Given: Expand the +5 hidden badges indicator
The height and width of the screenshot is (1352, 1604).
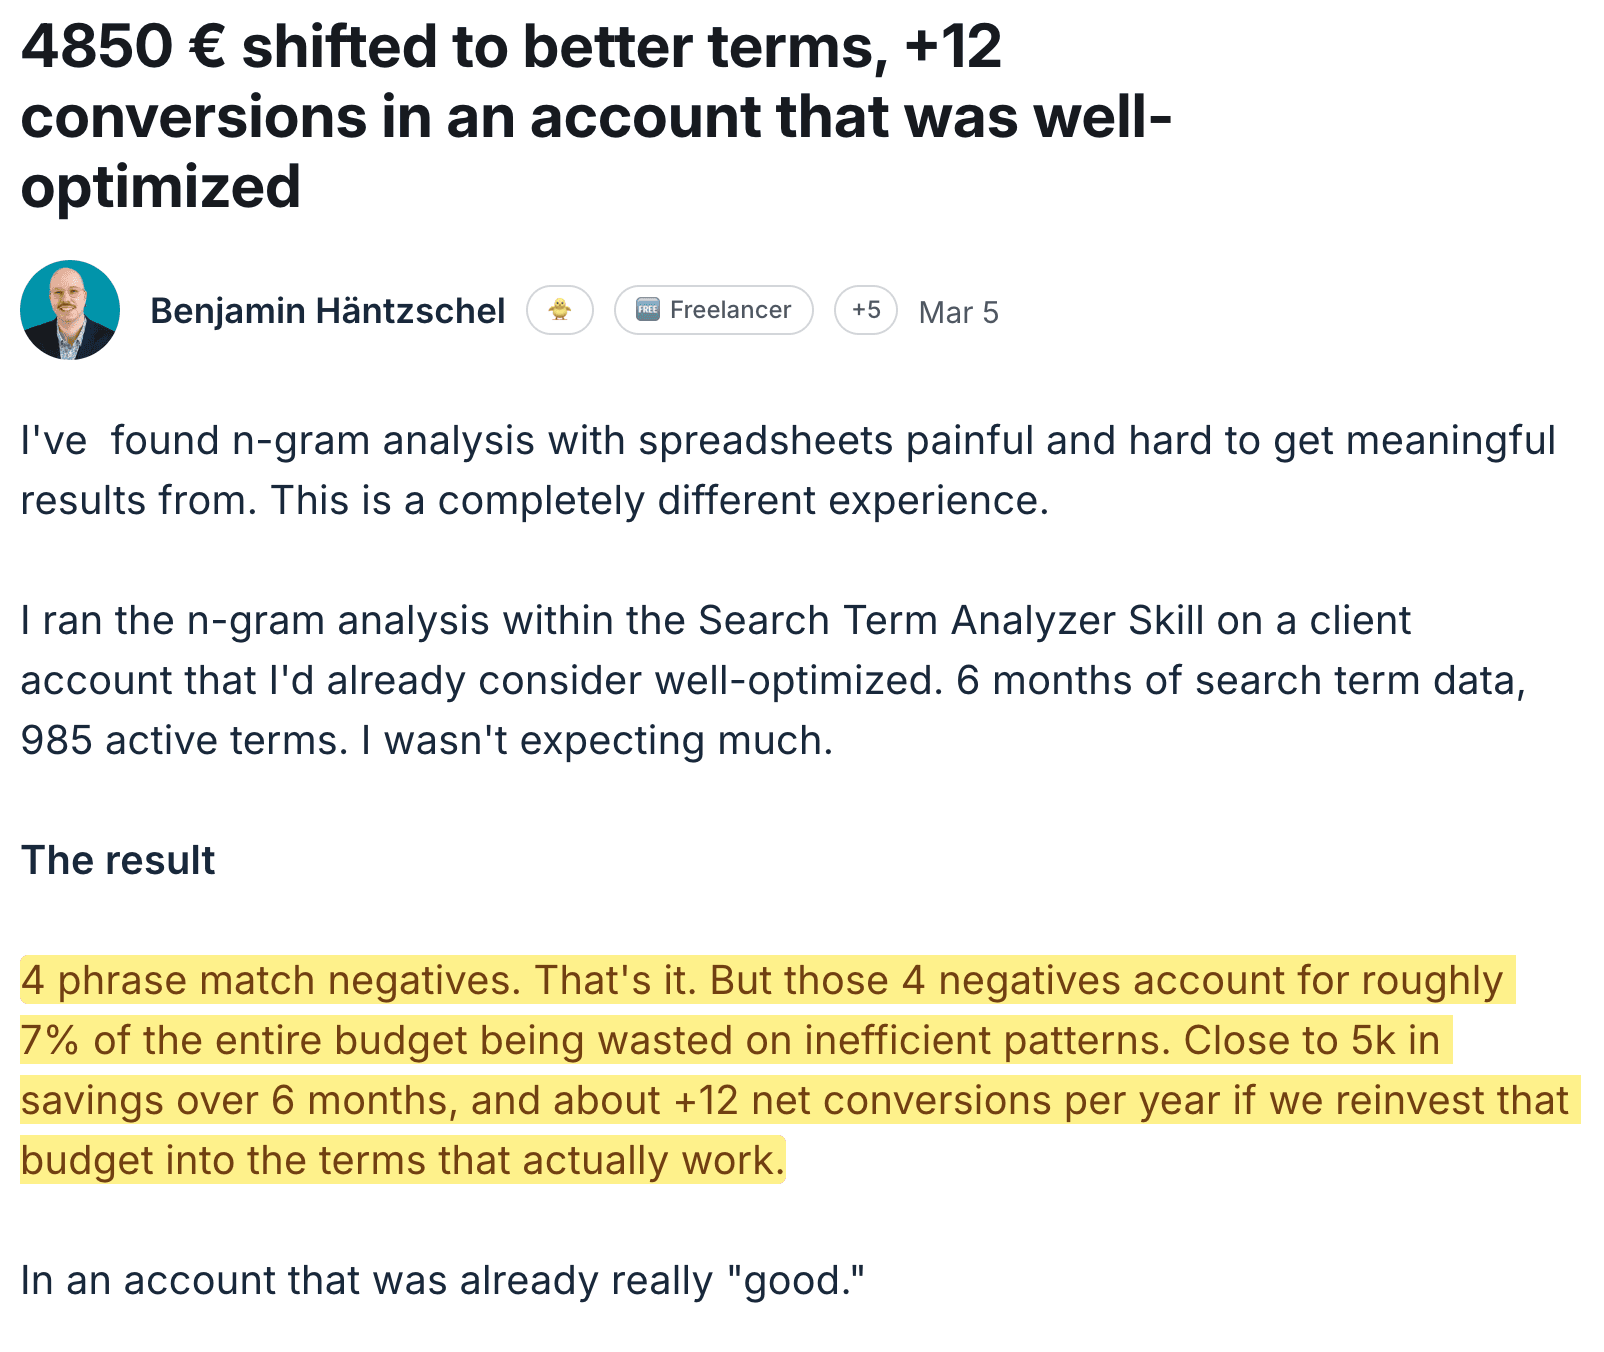Looking at the screenshot, I should pos(865,310).
